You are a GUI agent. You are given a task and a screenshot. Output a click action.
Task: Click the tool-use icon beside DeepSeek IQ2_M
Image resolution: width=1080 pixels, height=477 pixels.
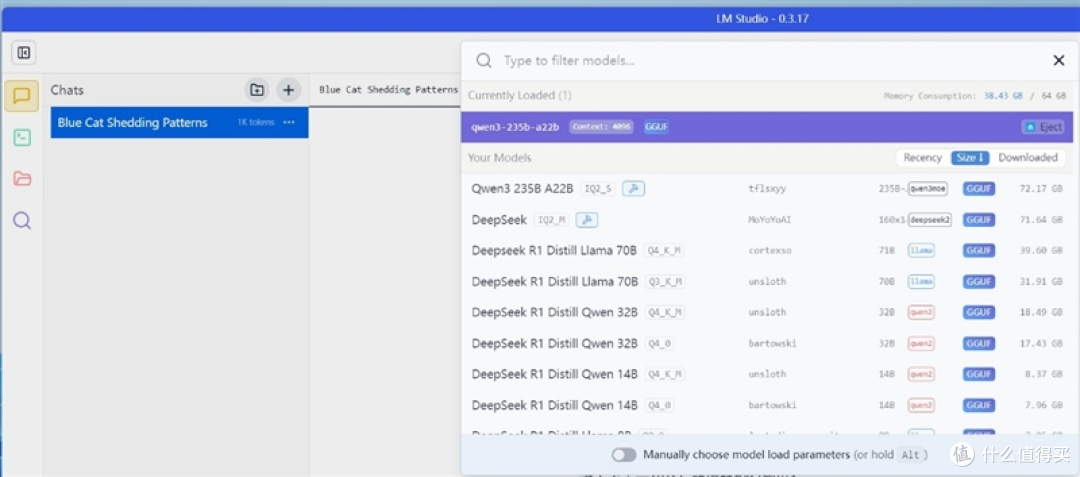pyautogui.click(x=587, y=220)
